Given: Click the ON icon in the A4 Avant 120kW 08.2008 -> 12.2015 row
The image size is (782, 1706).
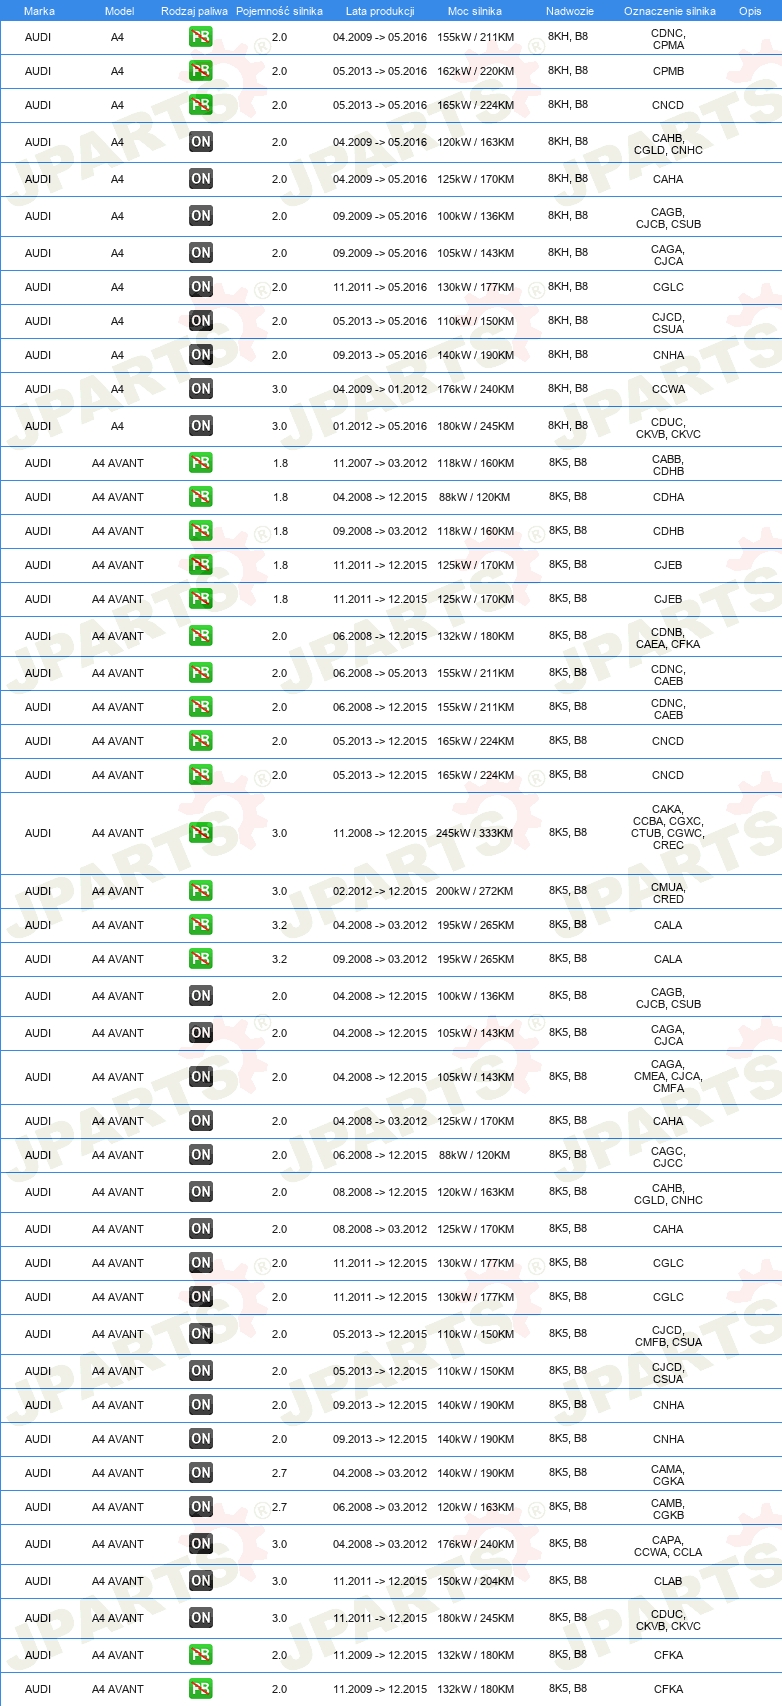Looking at the screenshot, I should pyautogui.click(x=201, y=1192).
